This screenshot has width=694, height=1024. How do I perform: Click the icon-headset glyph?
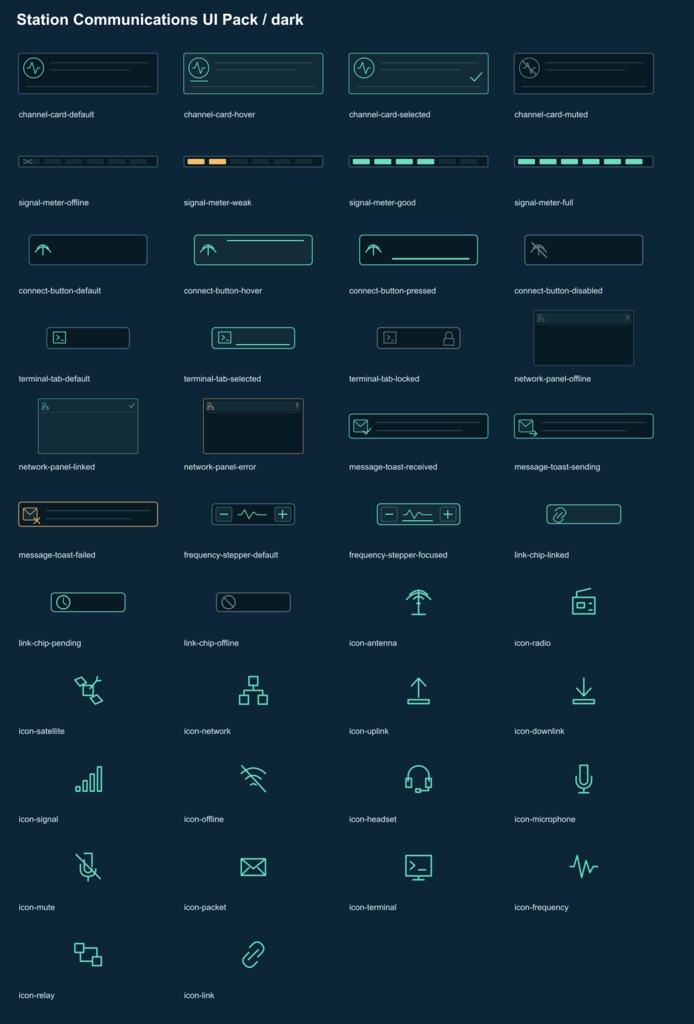tap(418, 778)
